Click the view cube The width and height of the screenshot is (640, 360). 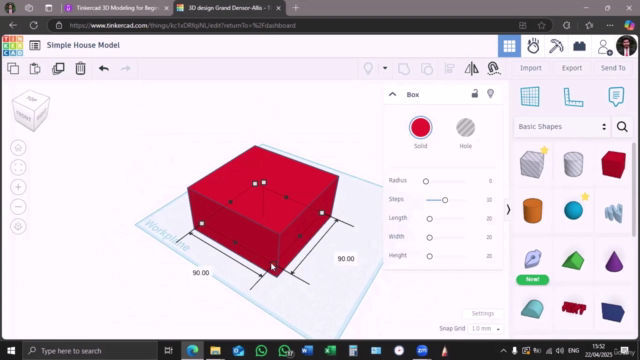click(31, 111)
